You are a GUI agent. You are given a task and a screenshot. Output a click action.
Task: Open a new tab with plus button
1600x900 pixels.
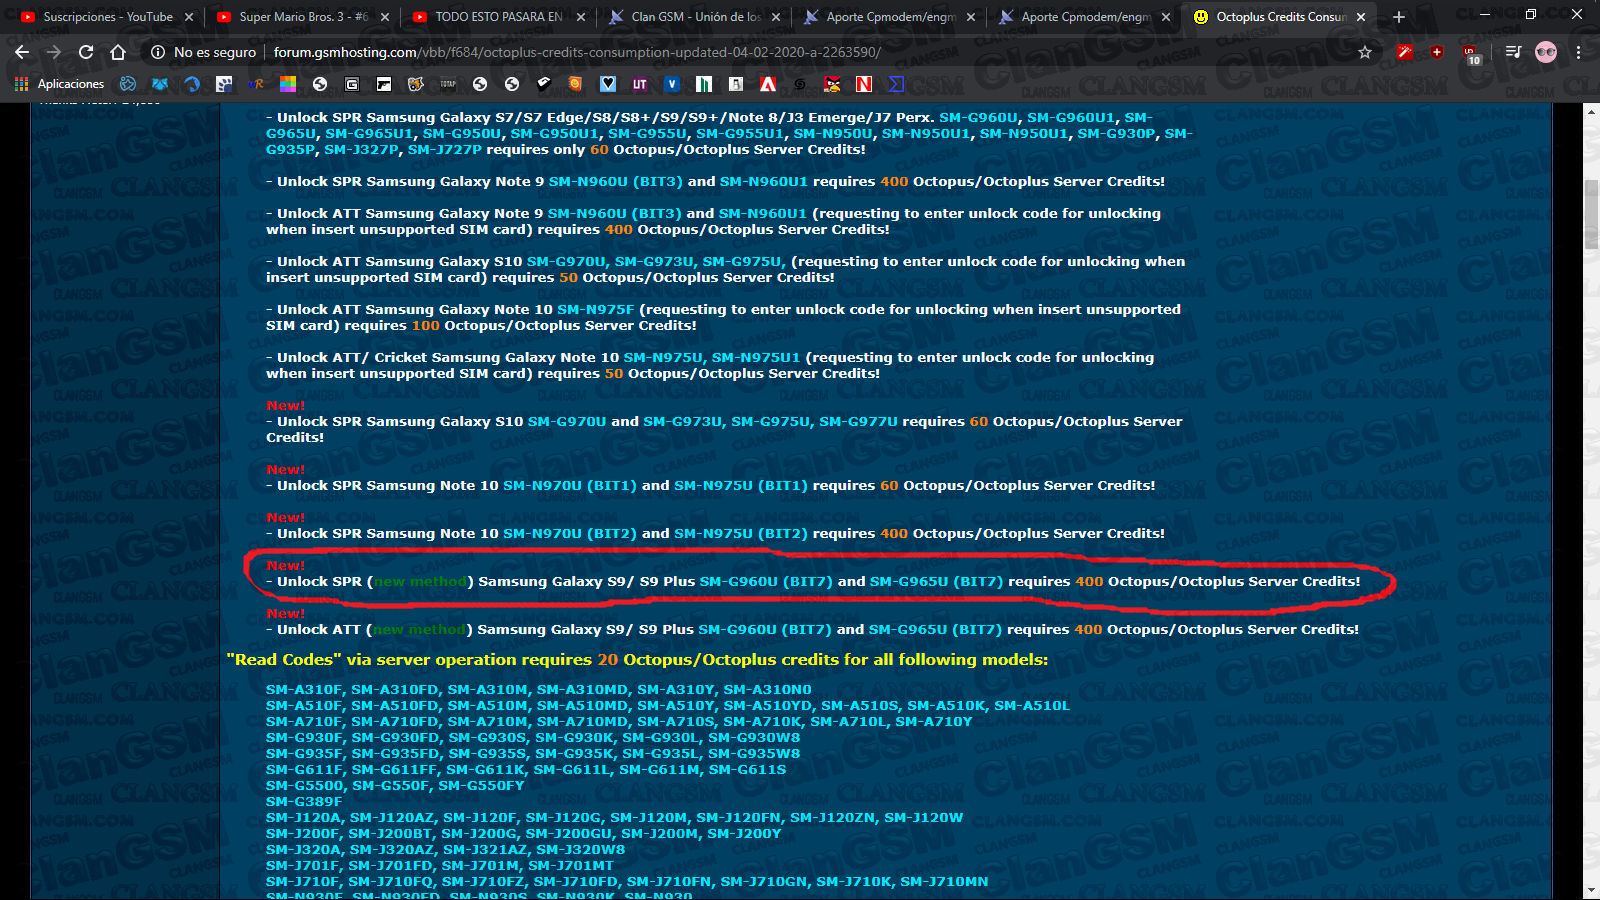coord(1399,17)
